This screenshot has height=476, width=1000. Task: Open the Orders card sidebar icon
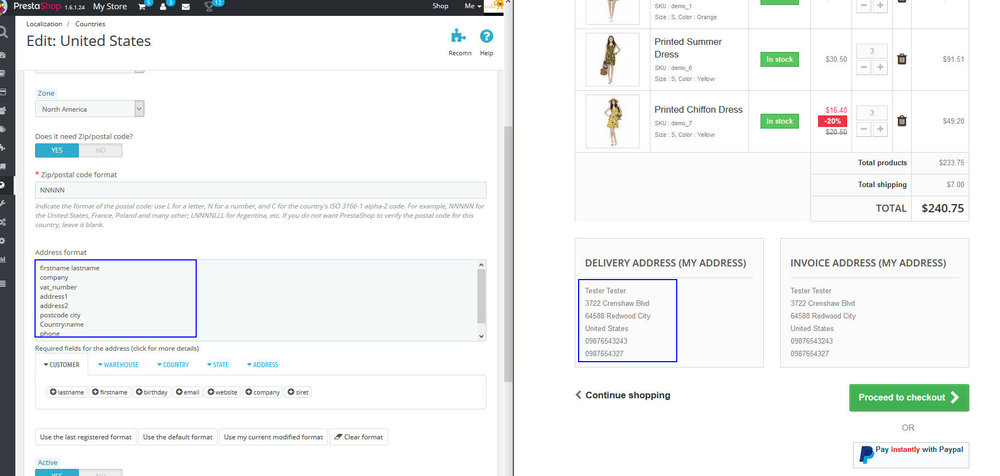tap(3, 92)
